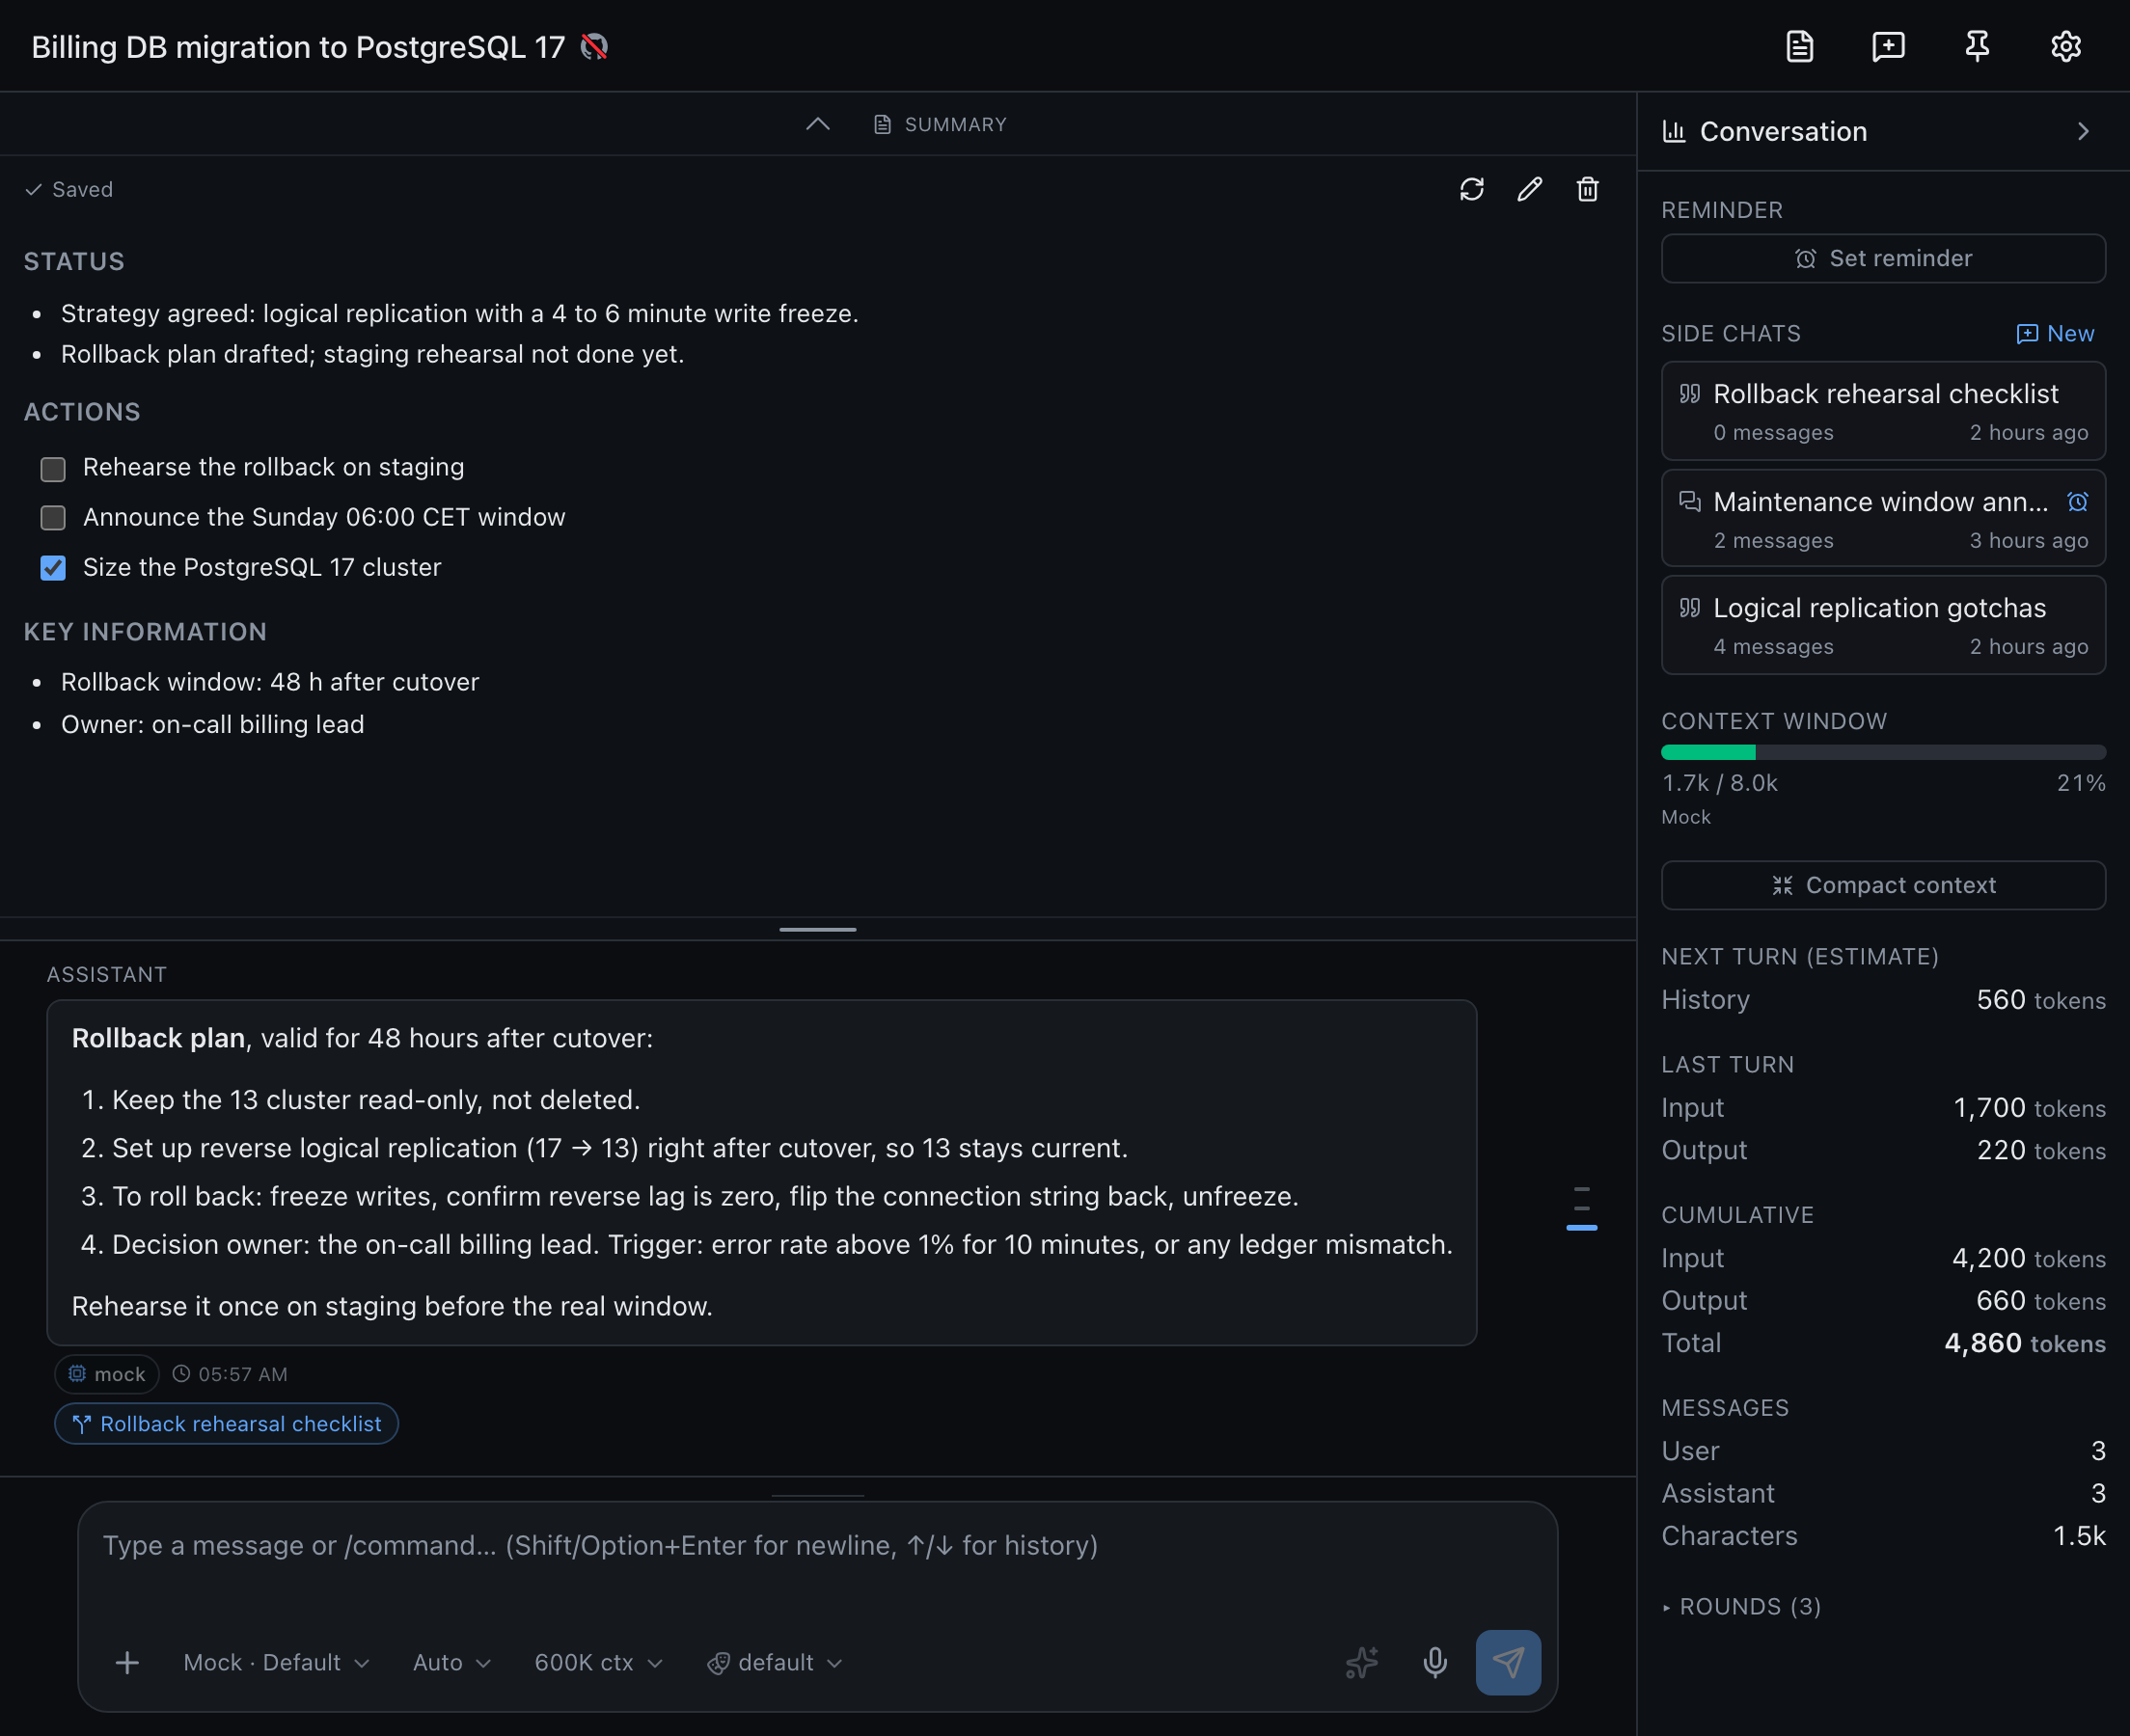Open the Logical replication gotchas side chat
Screen dimensions: 2130x1736
[x=1883, y=625]
